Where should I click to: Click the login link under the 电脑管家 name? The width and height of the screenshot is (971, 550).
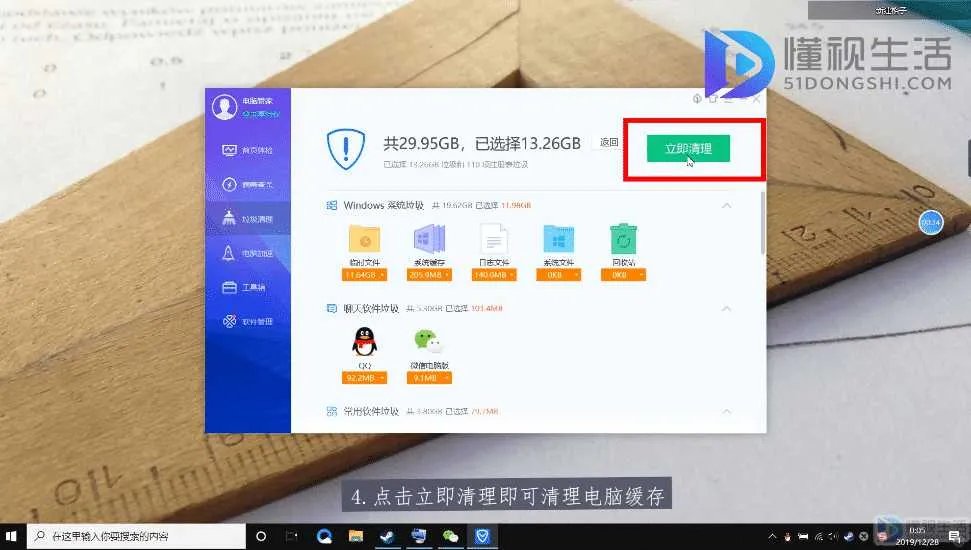tap(260, 115)
